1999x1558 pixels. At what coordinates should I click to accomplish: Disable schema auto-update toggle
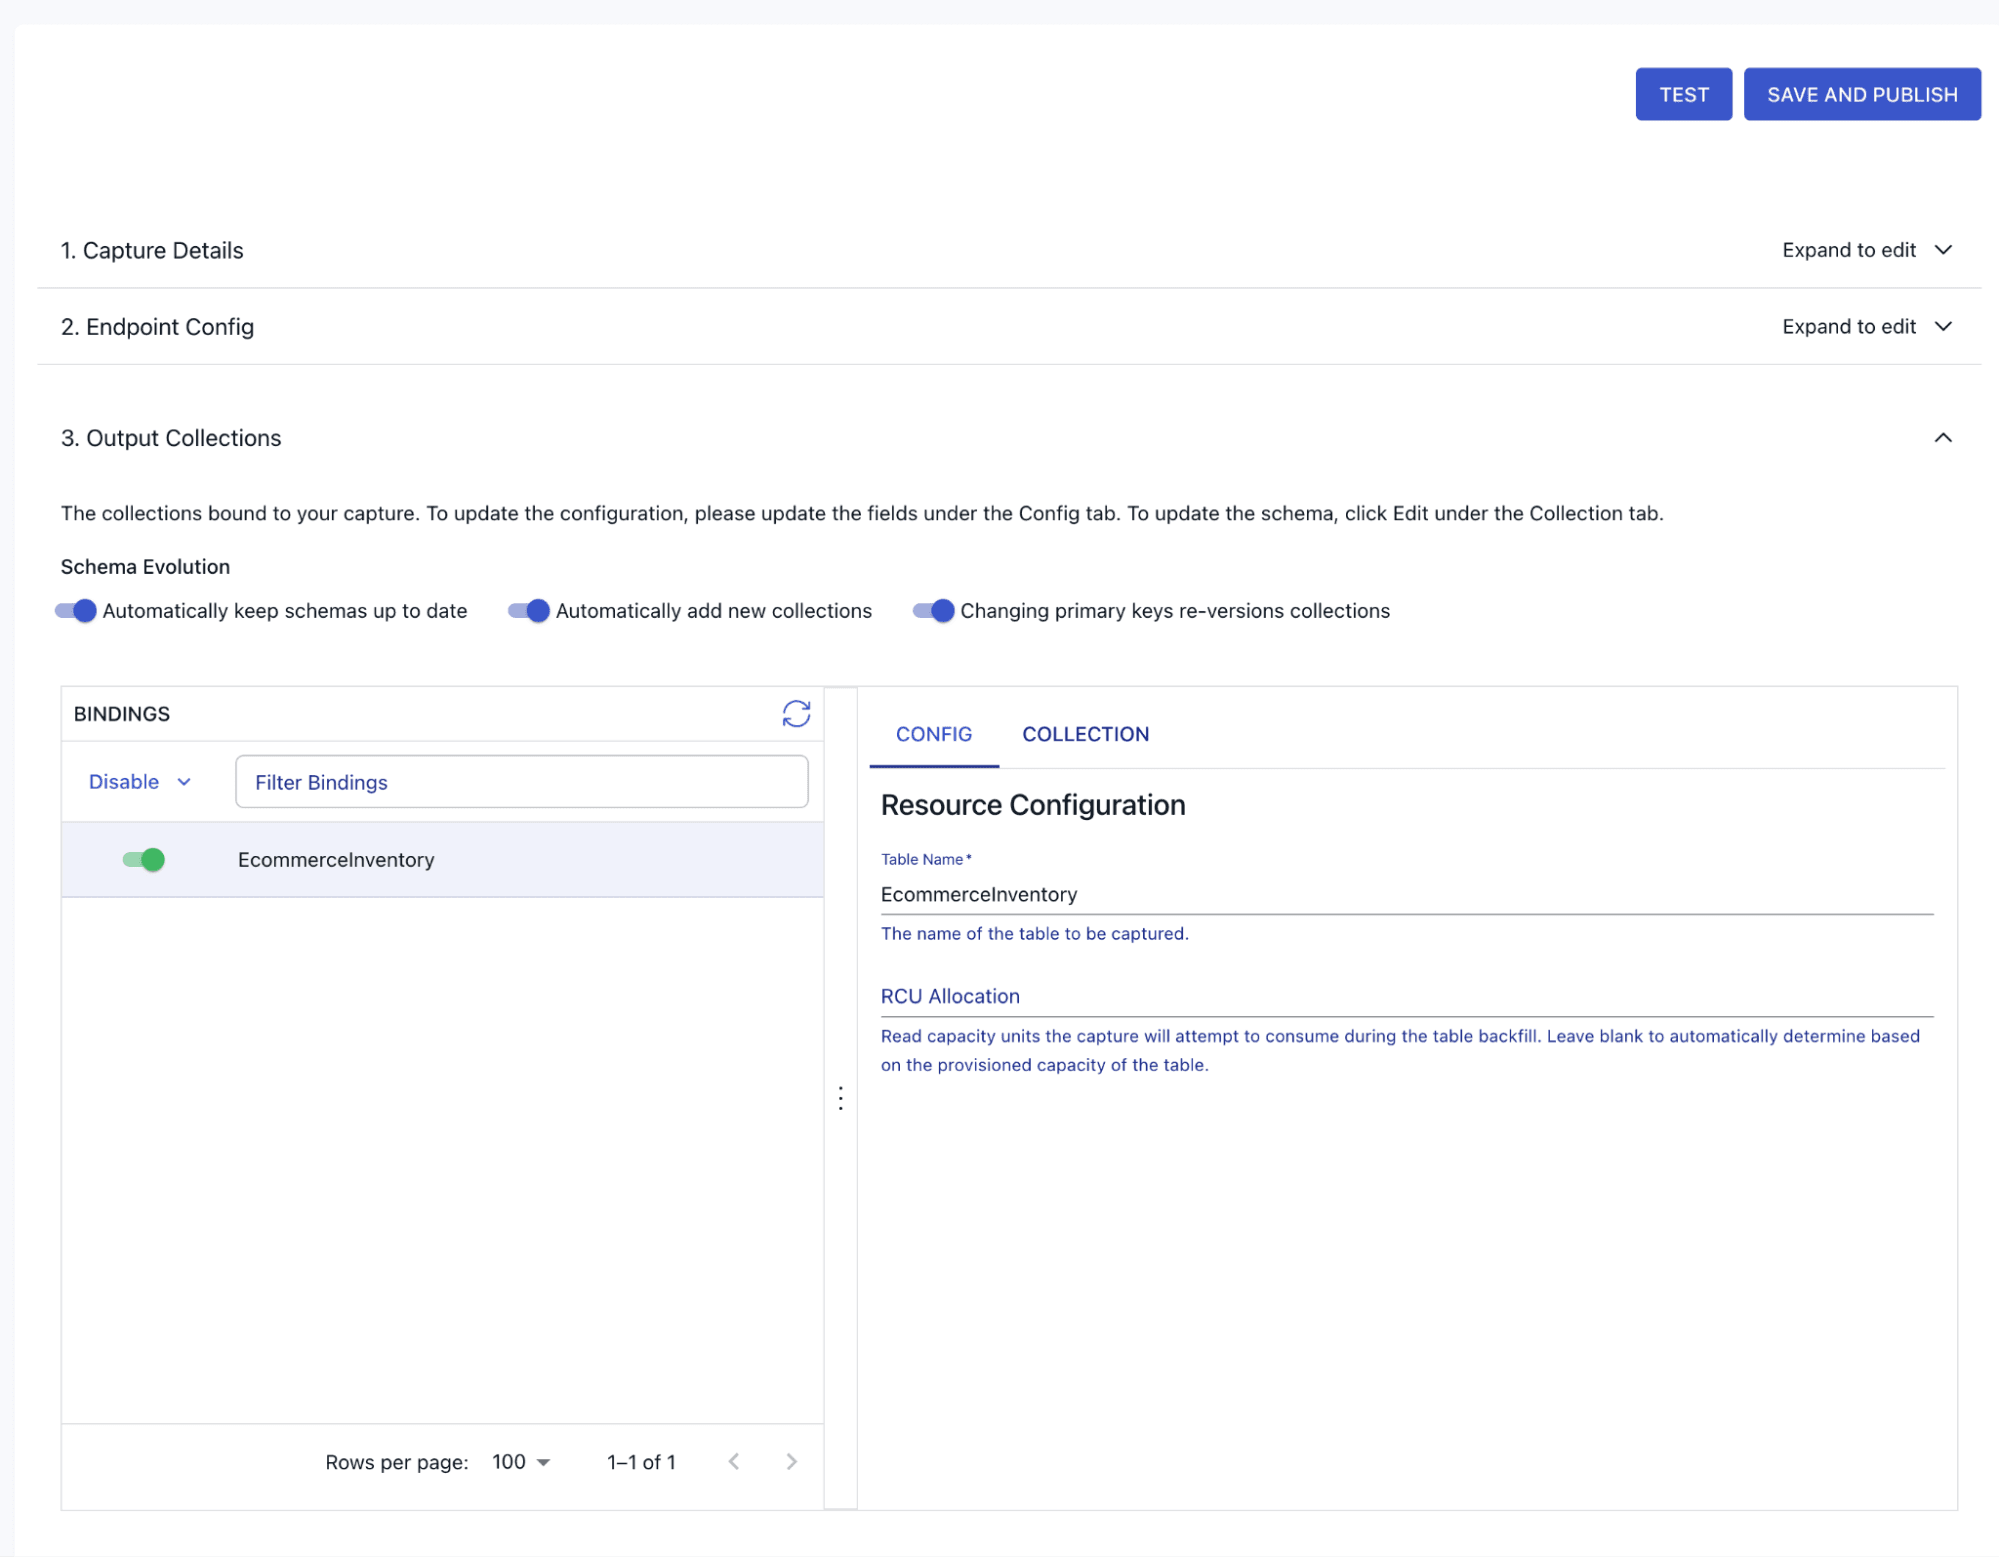tap(76, 610)
